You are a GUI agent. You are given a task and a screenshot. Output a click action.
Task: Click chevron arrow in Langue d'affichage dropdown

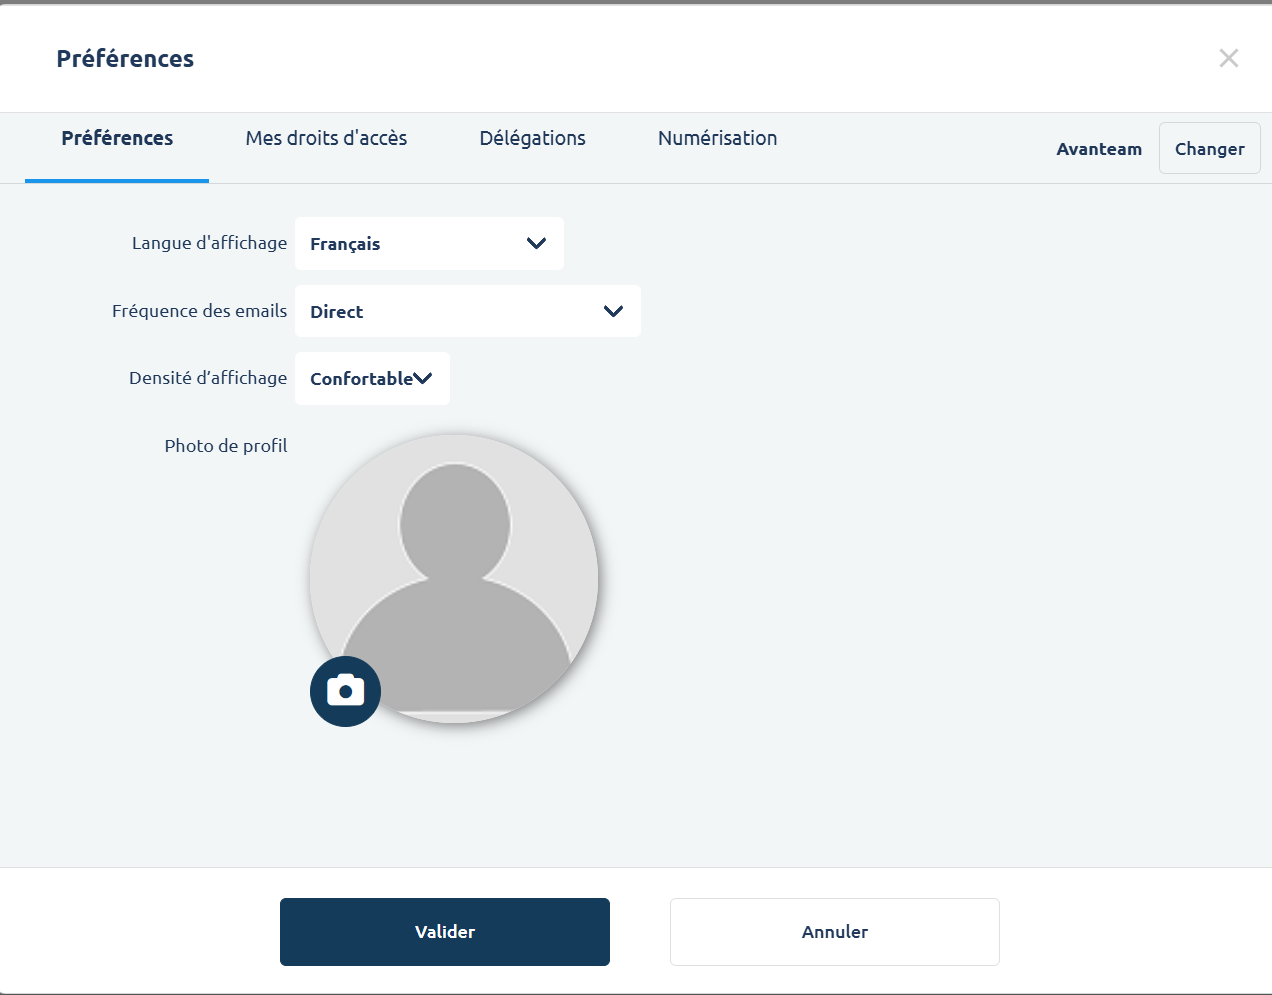[x=536, y=243]
